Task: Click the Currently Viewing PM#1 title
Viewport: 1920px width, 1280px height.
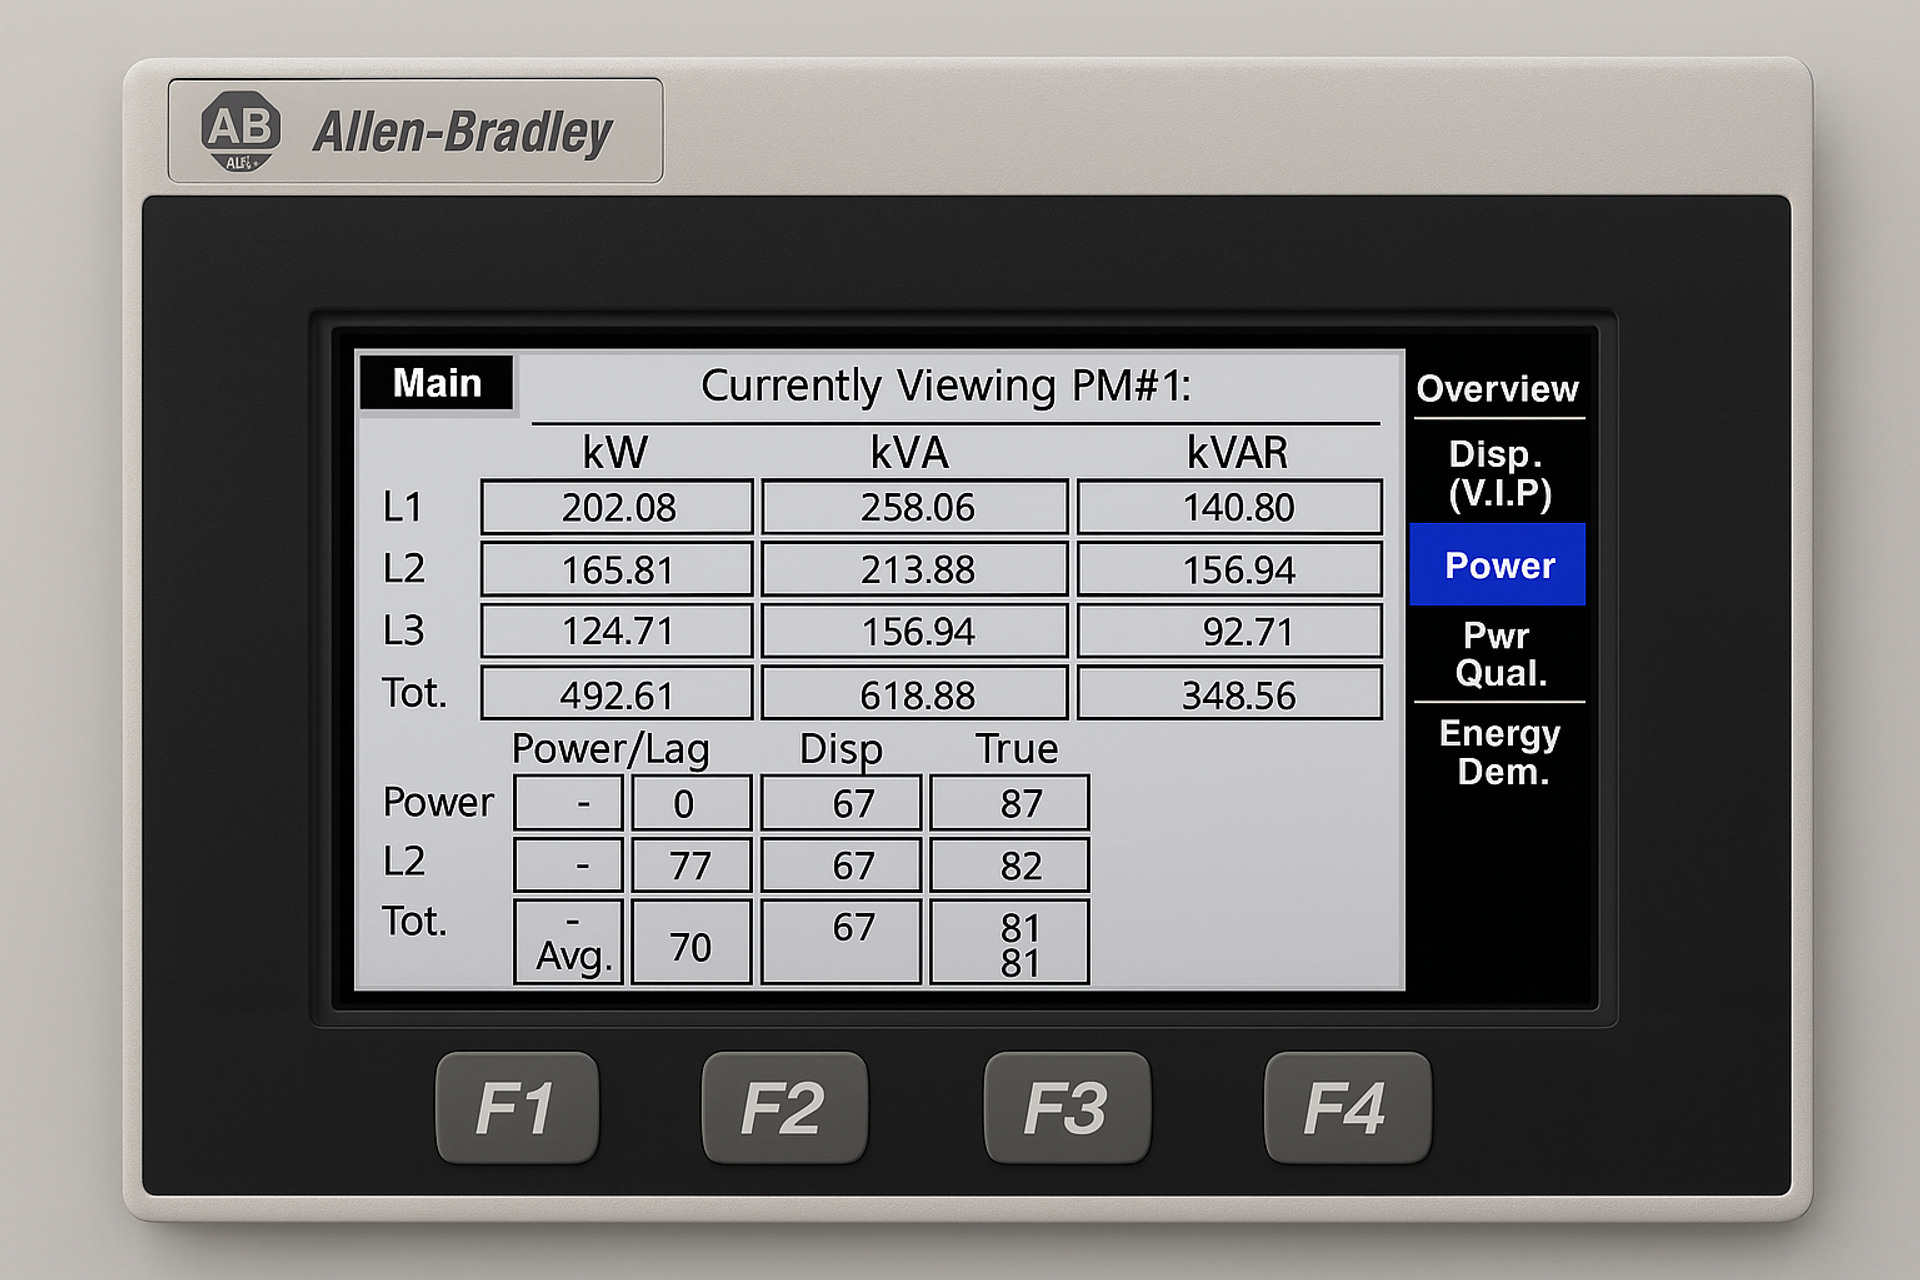Action: 946,386
